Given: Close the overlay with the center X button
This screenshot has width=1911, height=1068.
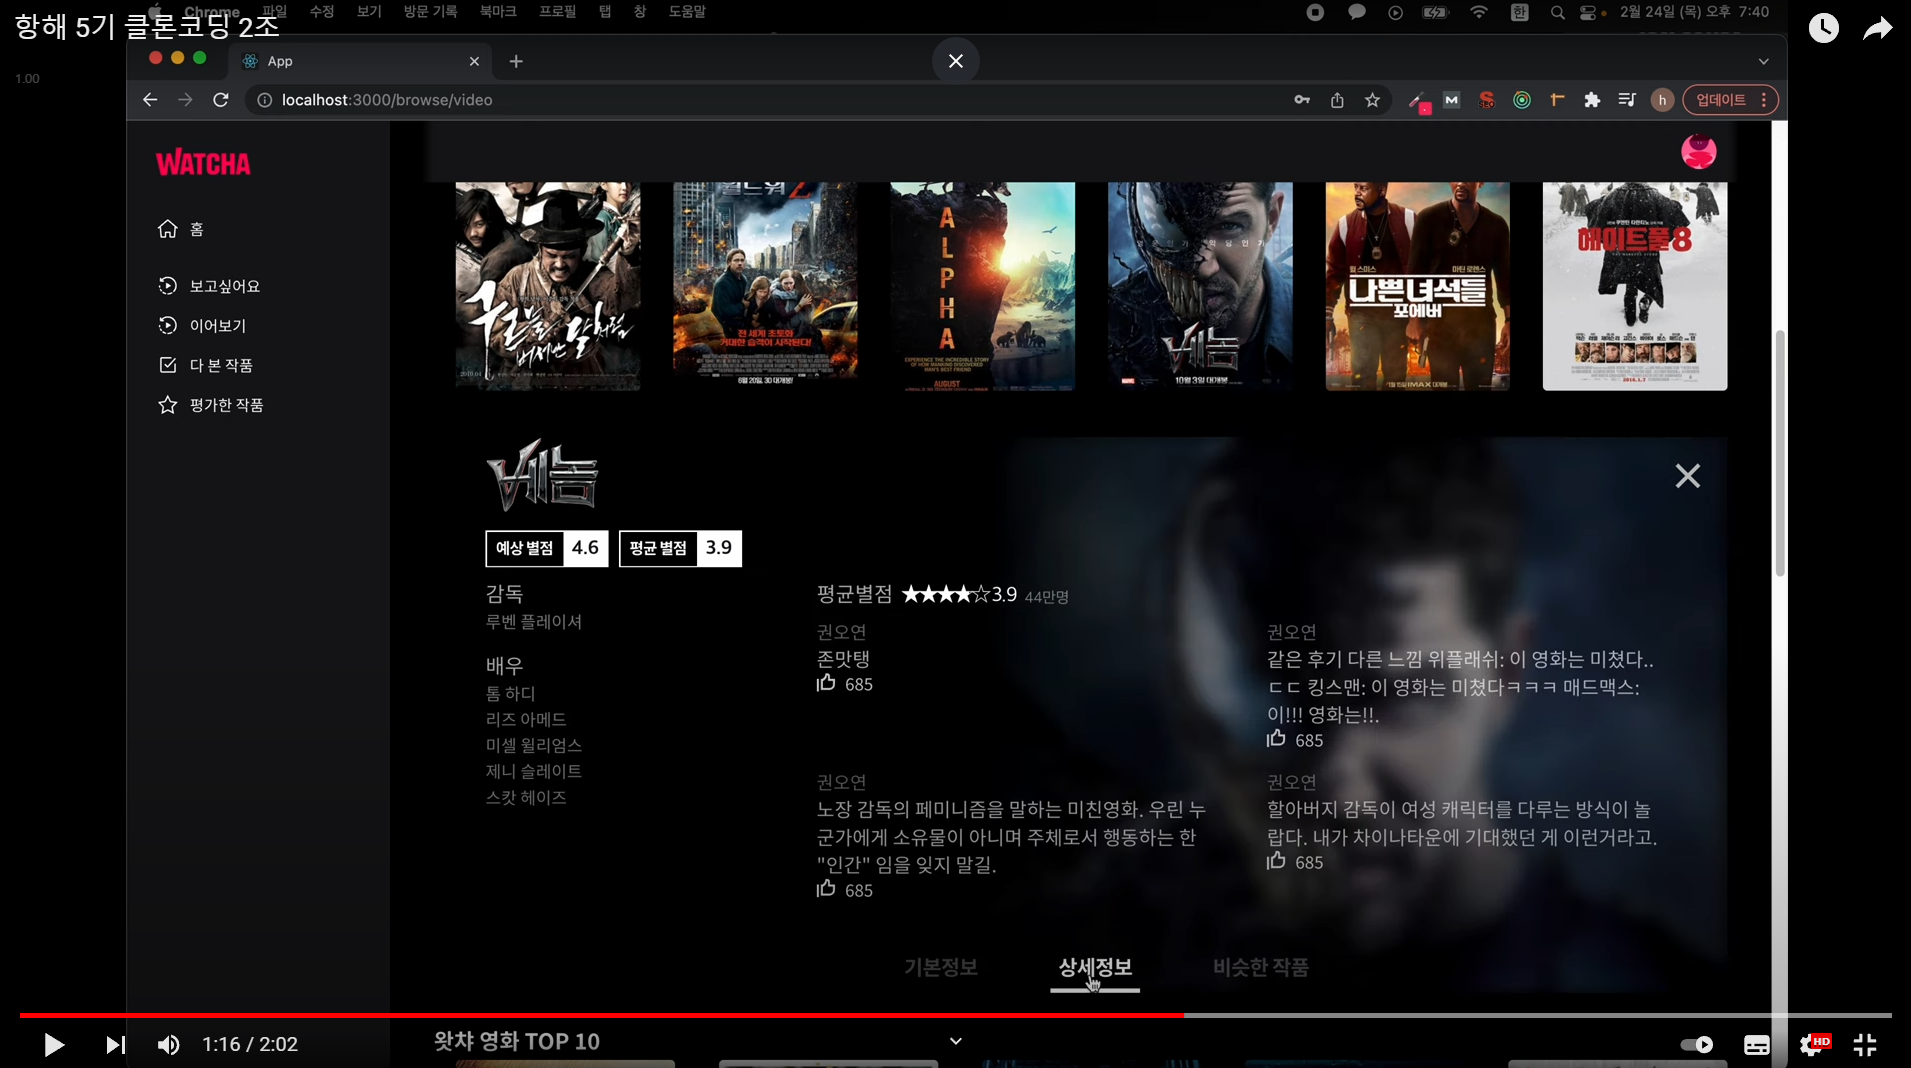Looking at the screenshot, I should pos(955,61).
